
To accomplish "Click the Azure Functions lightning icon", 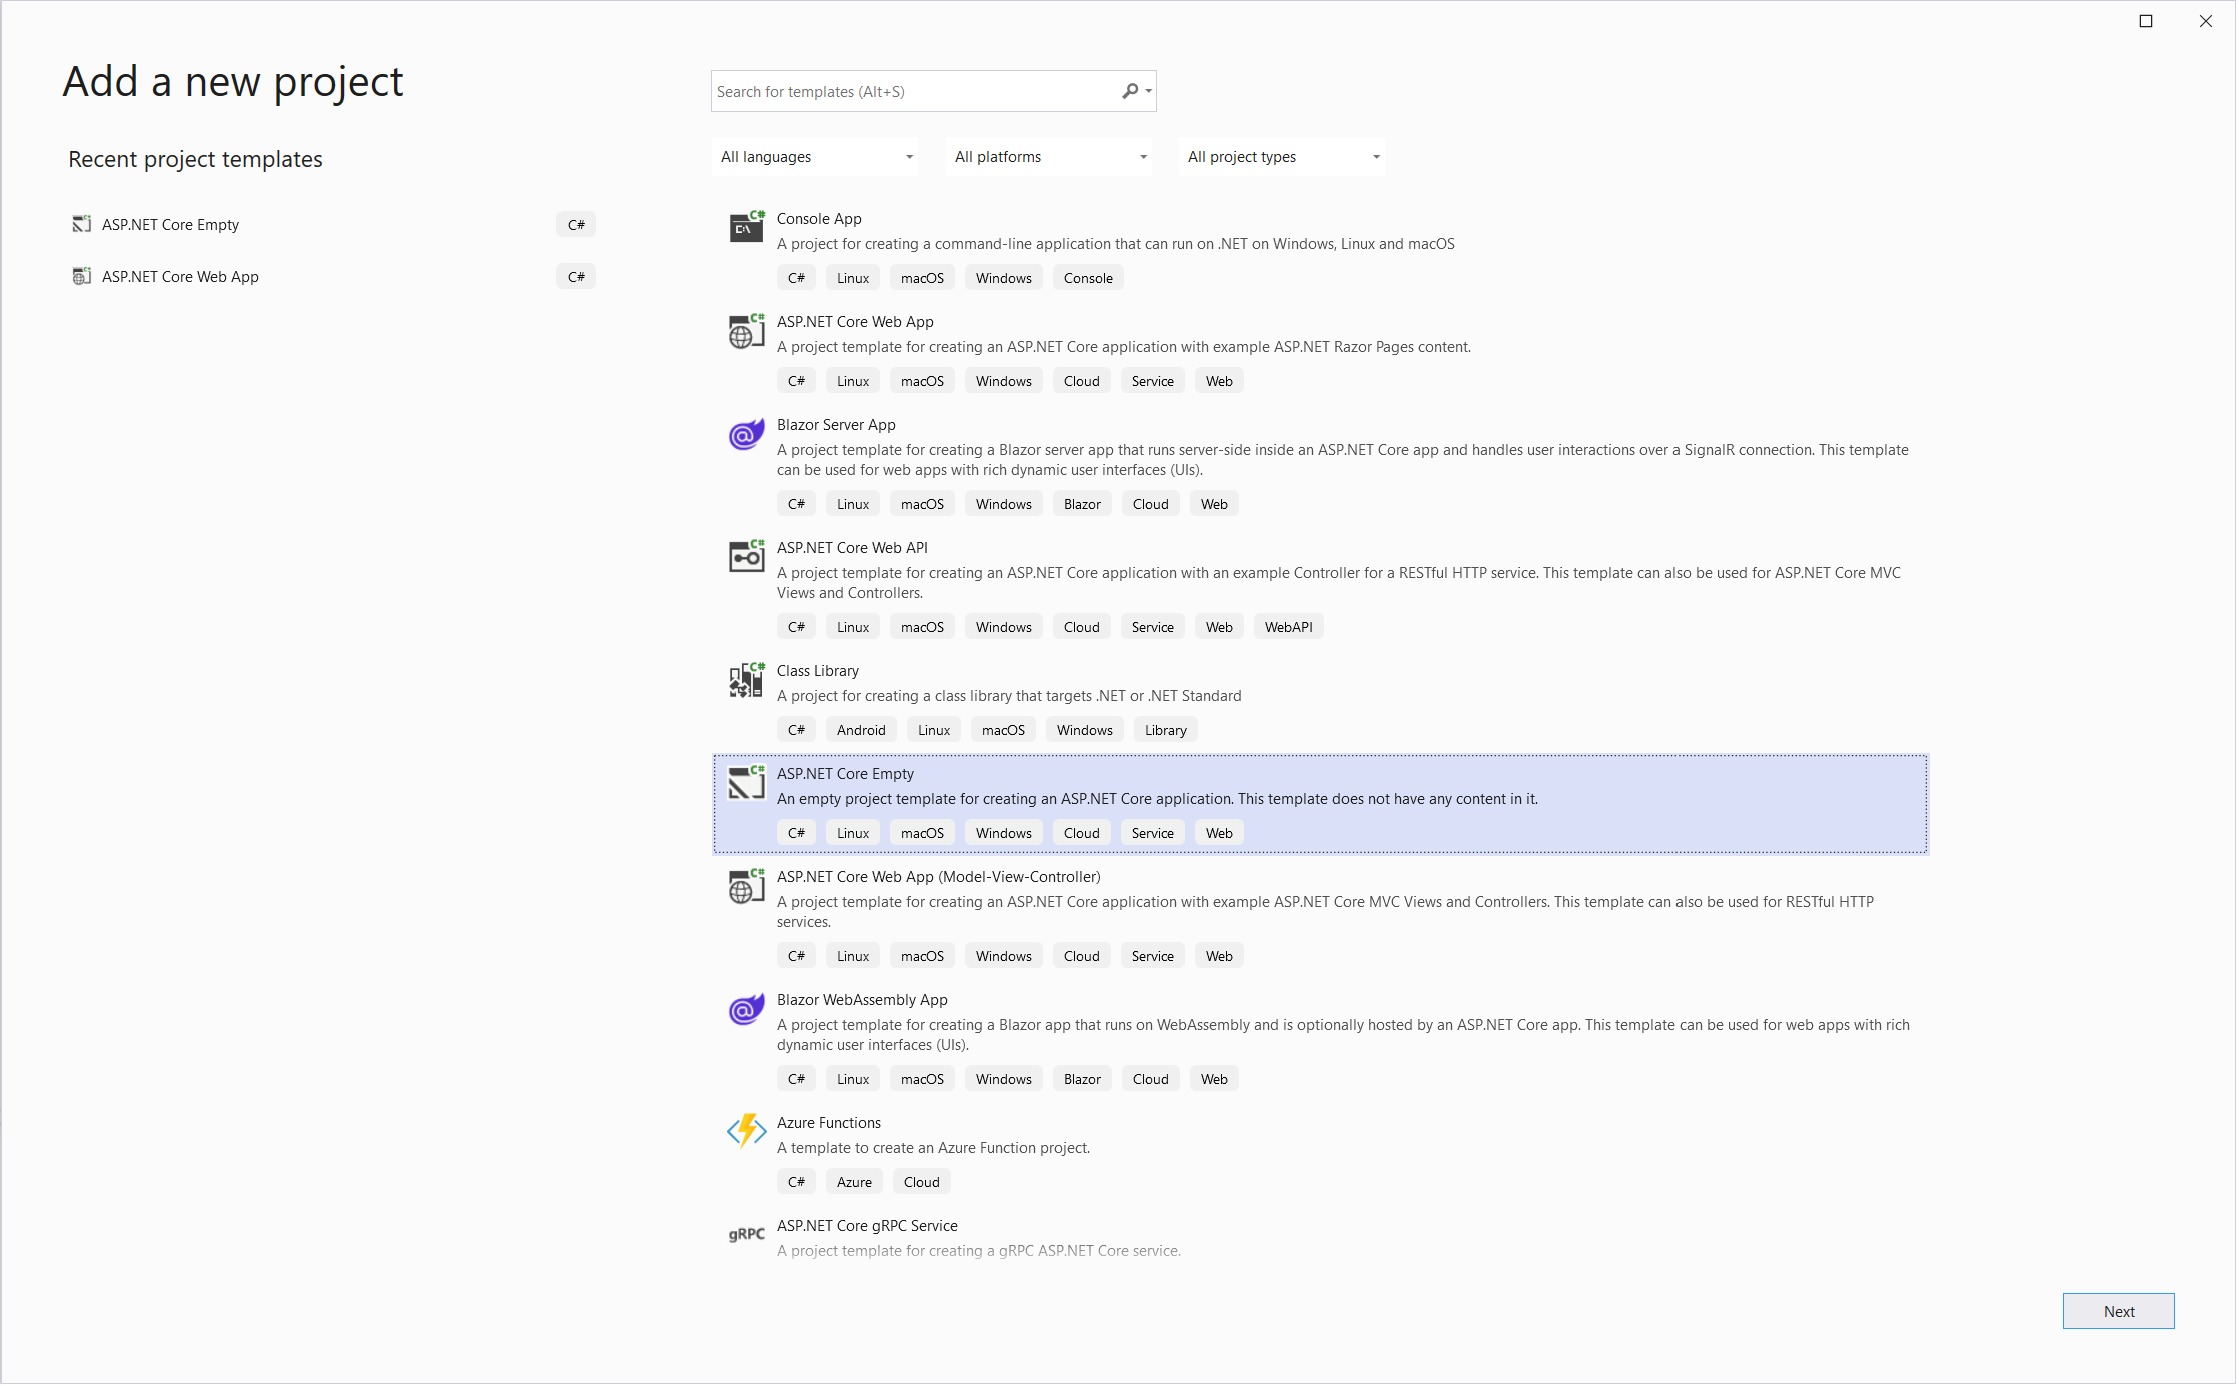I will 746,1131.
